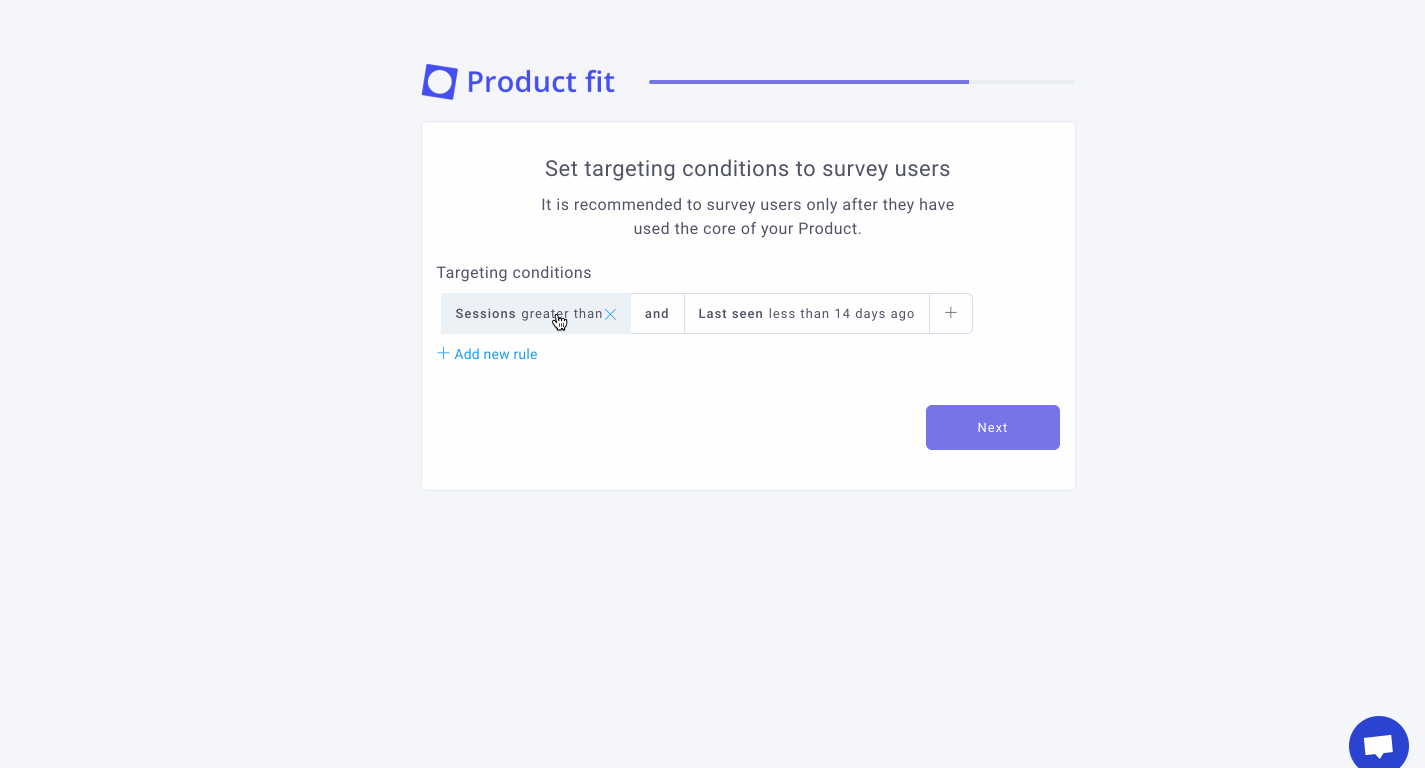1425x768 pixels.
Task: Open the chat widget bubble
Action: point(1378,745)
